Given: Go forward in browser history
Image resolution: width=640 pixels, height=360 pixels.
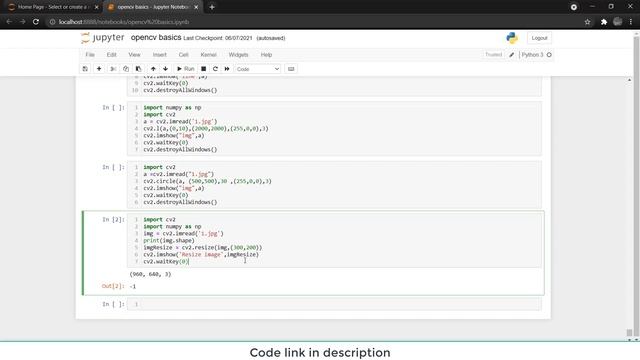Looking at the screenshot, I should click(22, 22).
